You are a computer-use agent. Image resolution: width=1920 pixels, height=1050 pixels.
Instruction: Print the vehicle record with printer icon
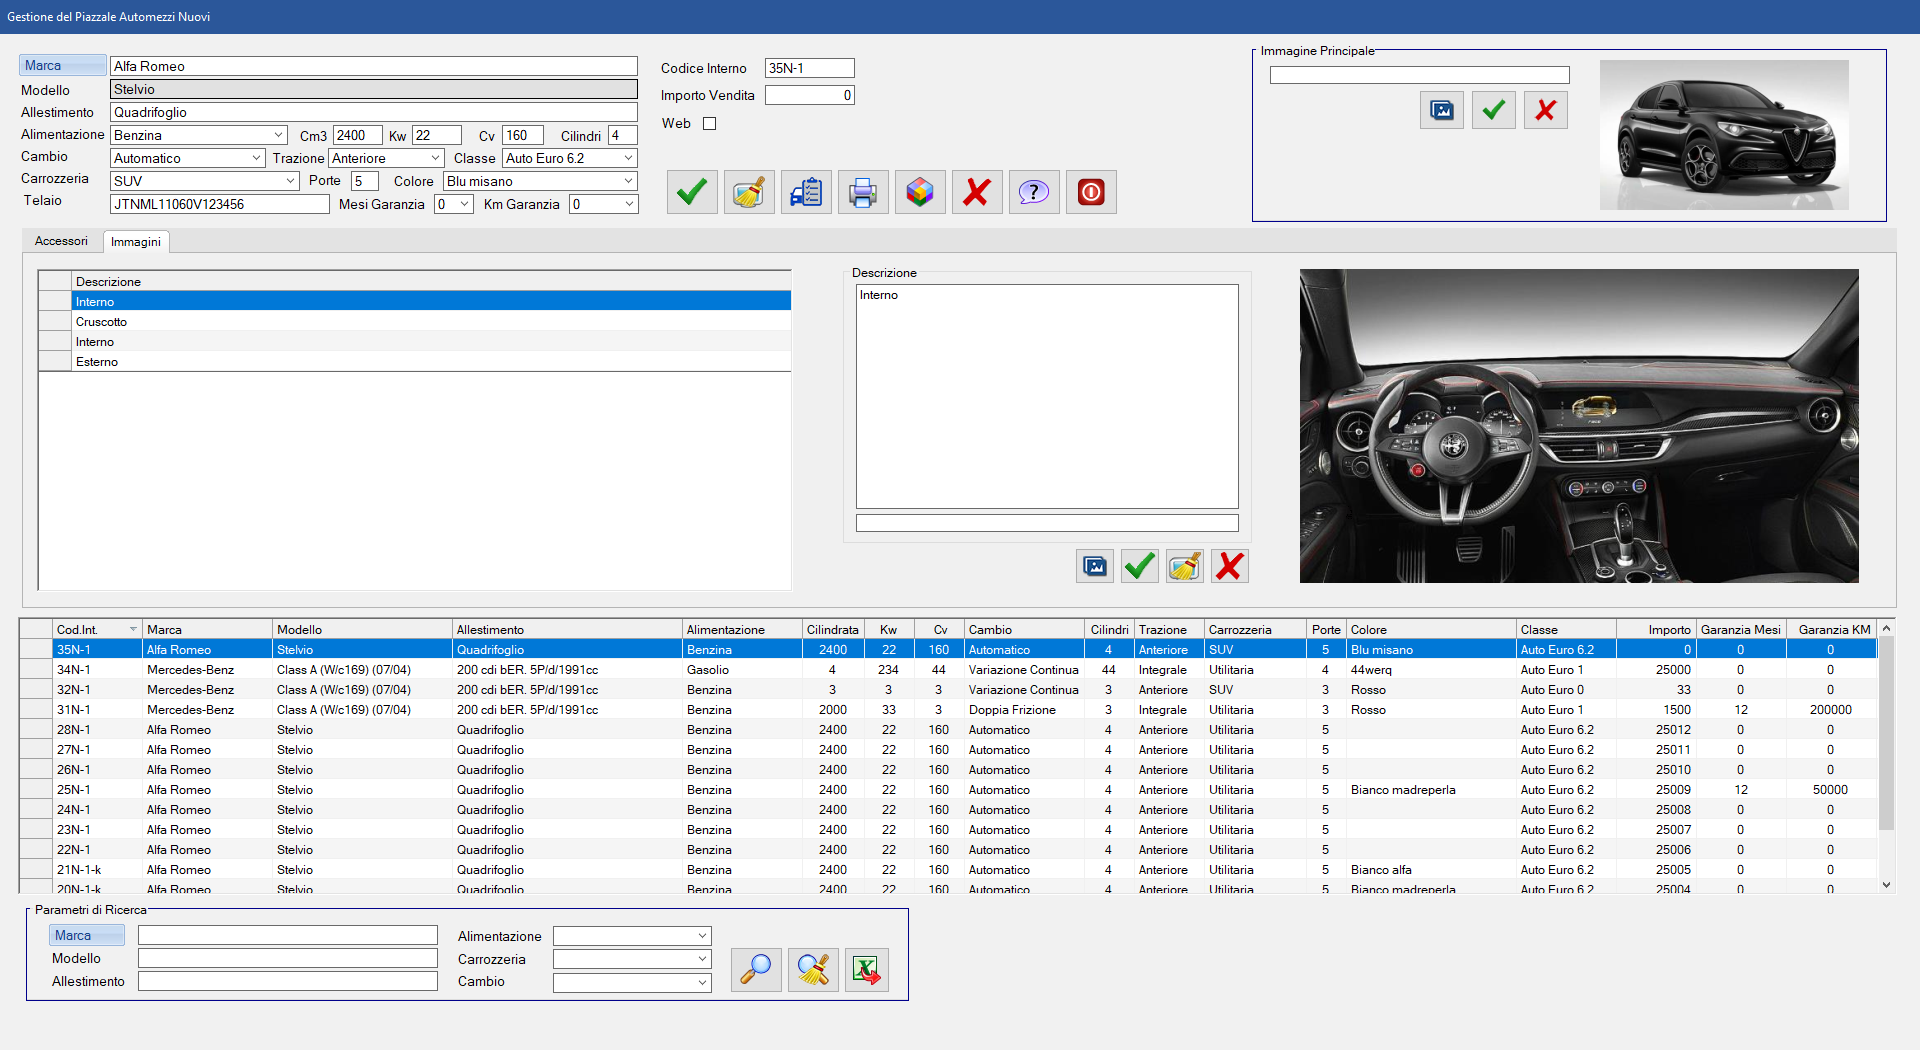point(863,192)
